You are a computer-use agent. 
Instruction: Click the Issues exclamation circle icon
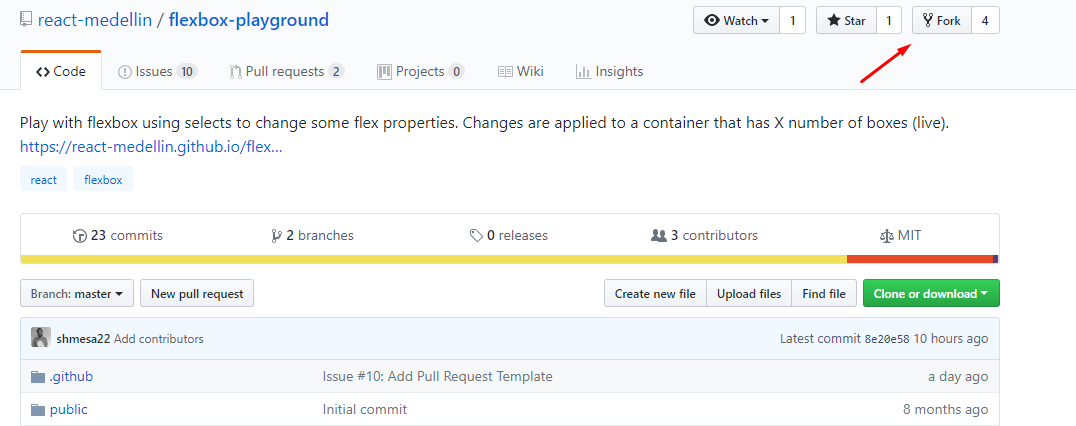click(x=125, y=71)
